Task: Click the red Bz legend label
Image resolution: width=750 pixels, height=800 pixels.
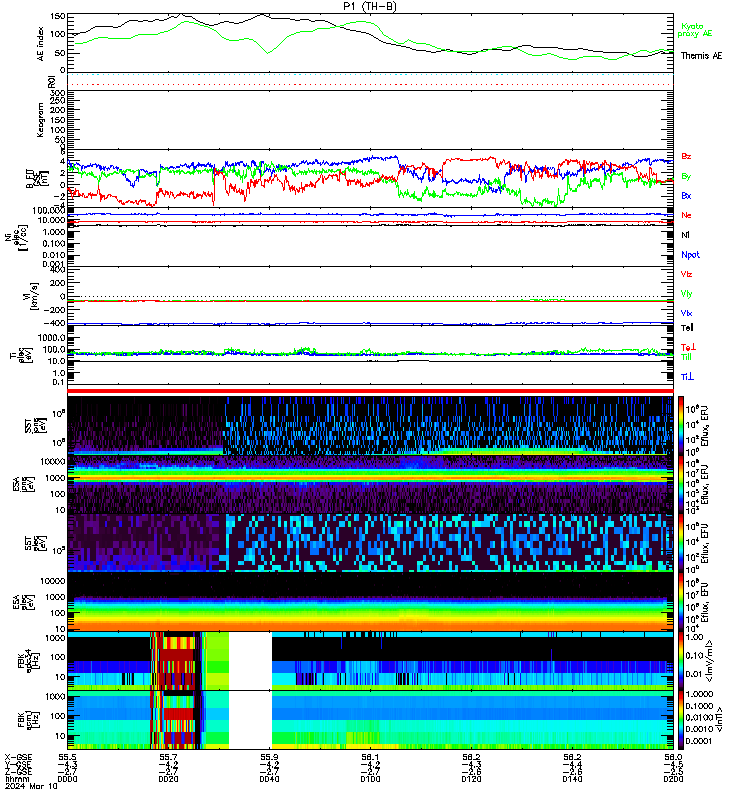Action: (686, 156)
